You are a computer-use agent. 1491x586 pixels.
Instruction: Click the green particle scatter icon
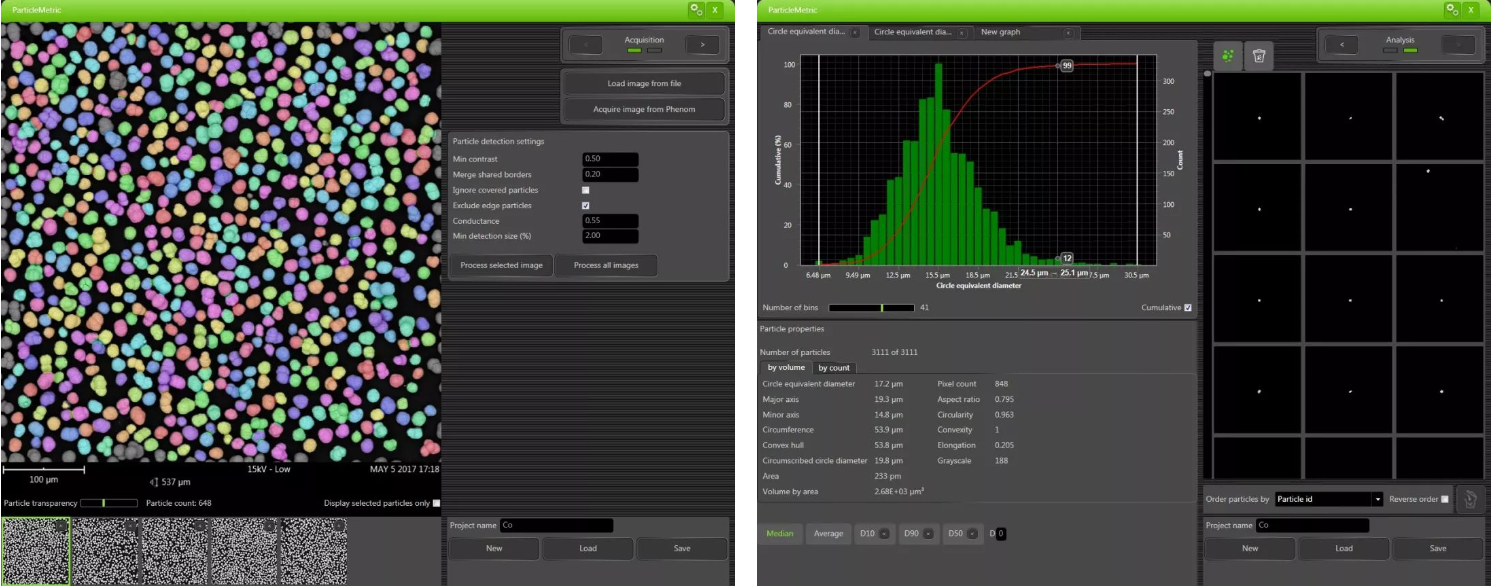pos(1228,56)
